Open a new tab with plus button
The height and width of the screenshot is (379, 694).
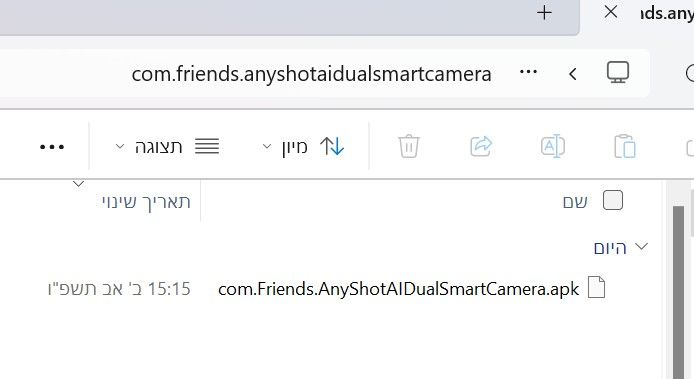point(544,13)
